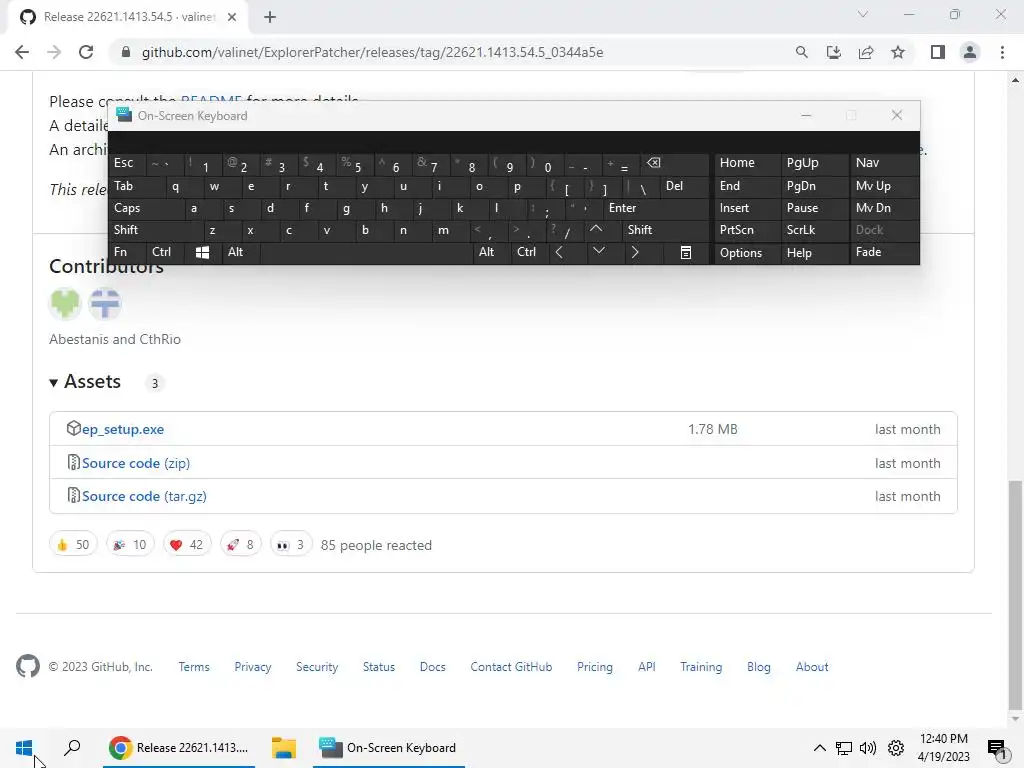Click the eyes reaction with 3
Screen dimensions: 1024x768
coord(291,544)
